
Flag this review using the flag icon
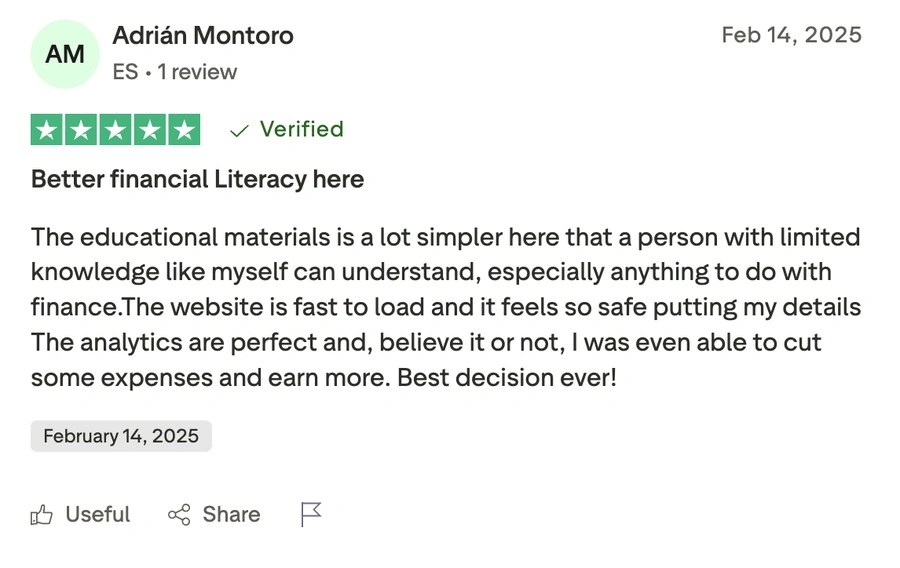(311, 515)
